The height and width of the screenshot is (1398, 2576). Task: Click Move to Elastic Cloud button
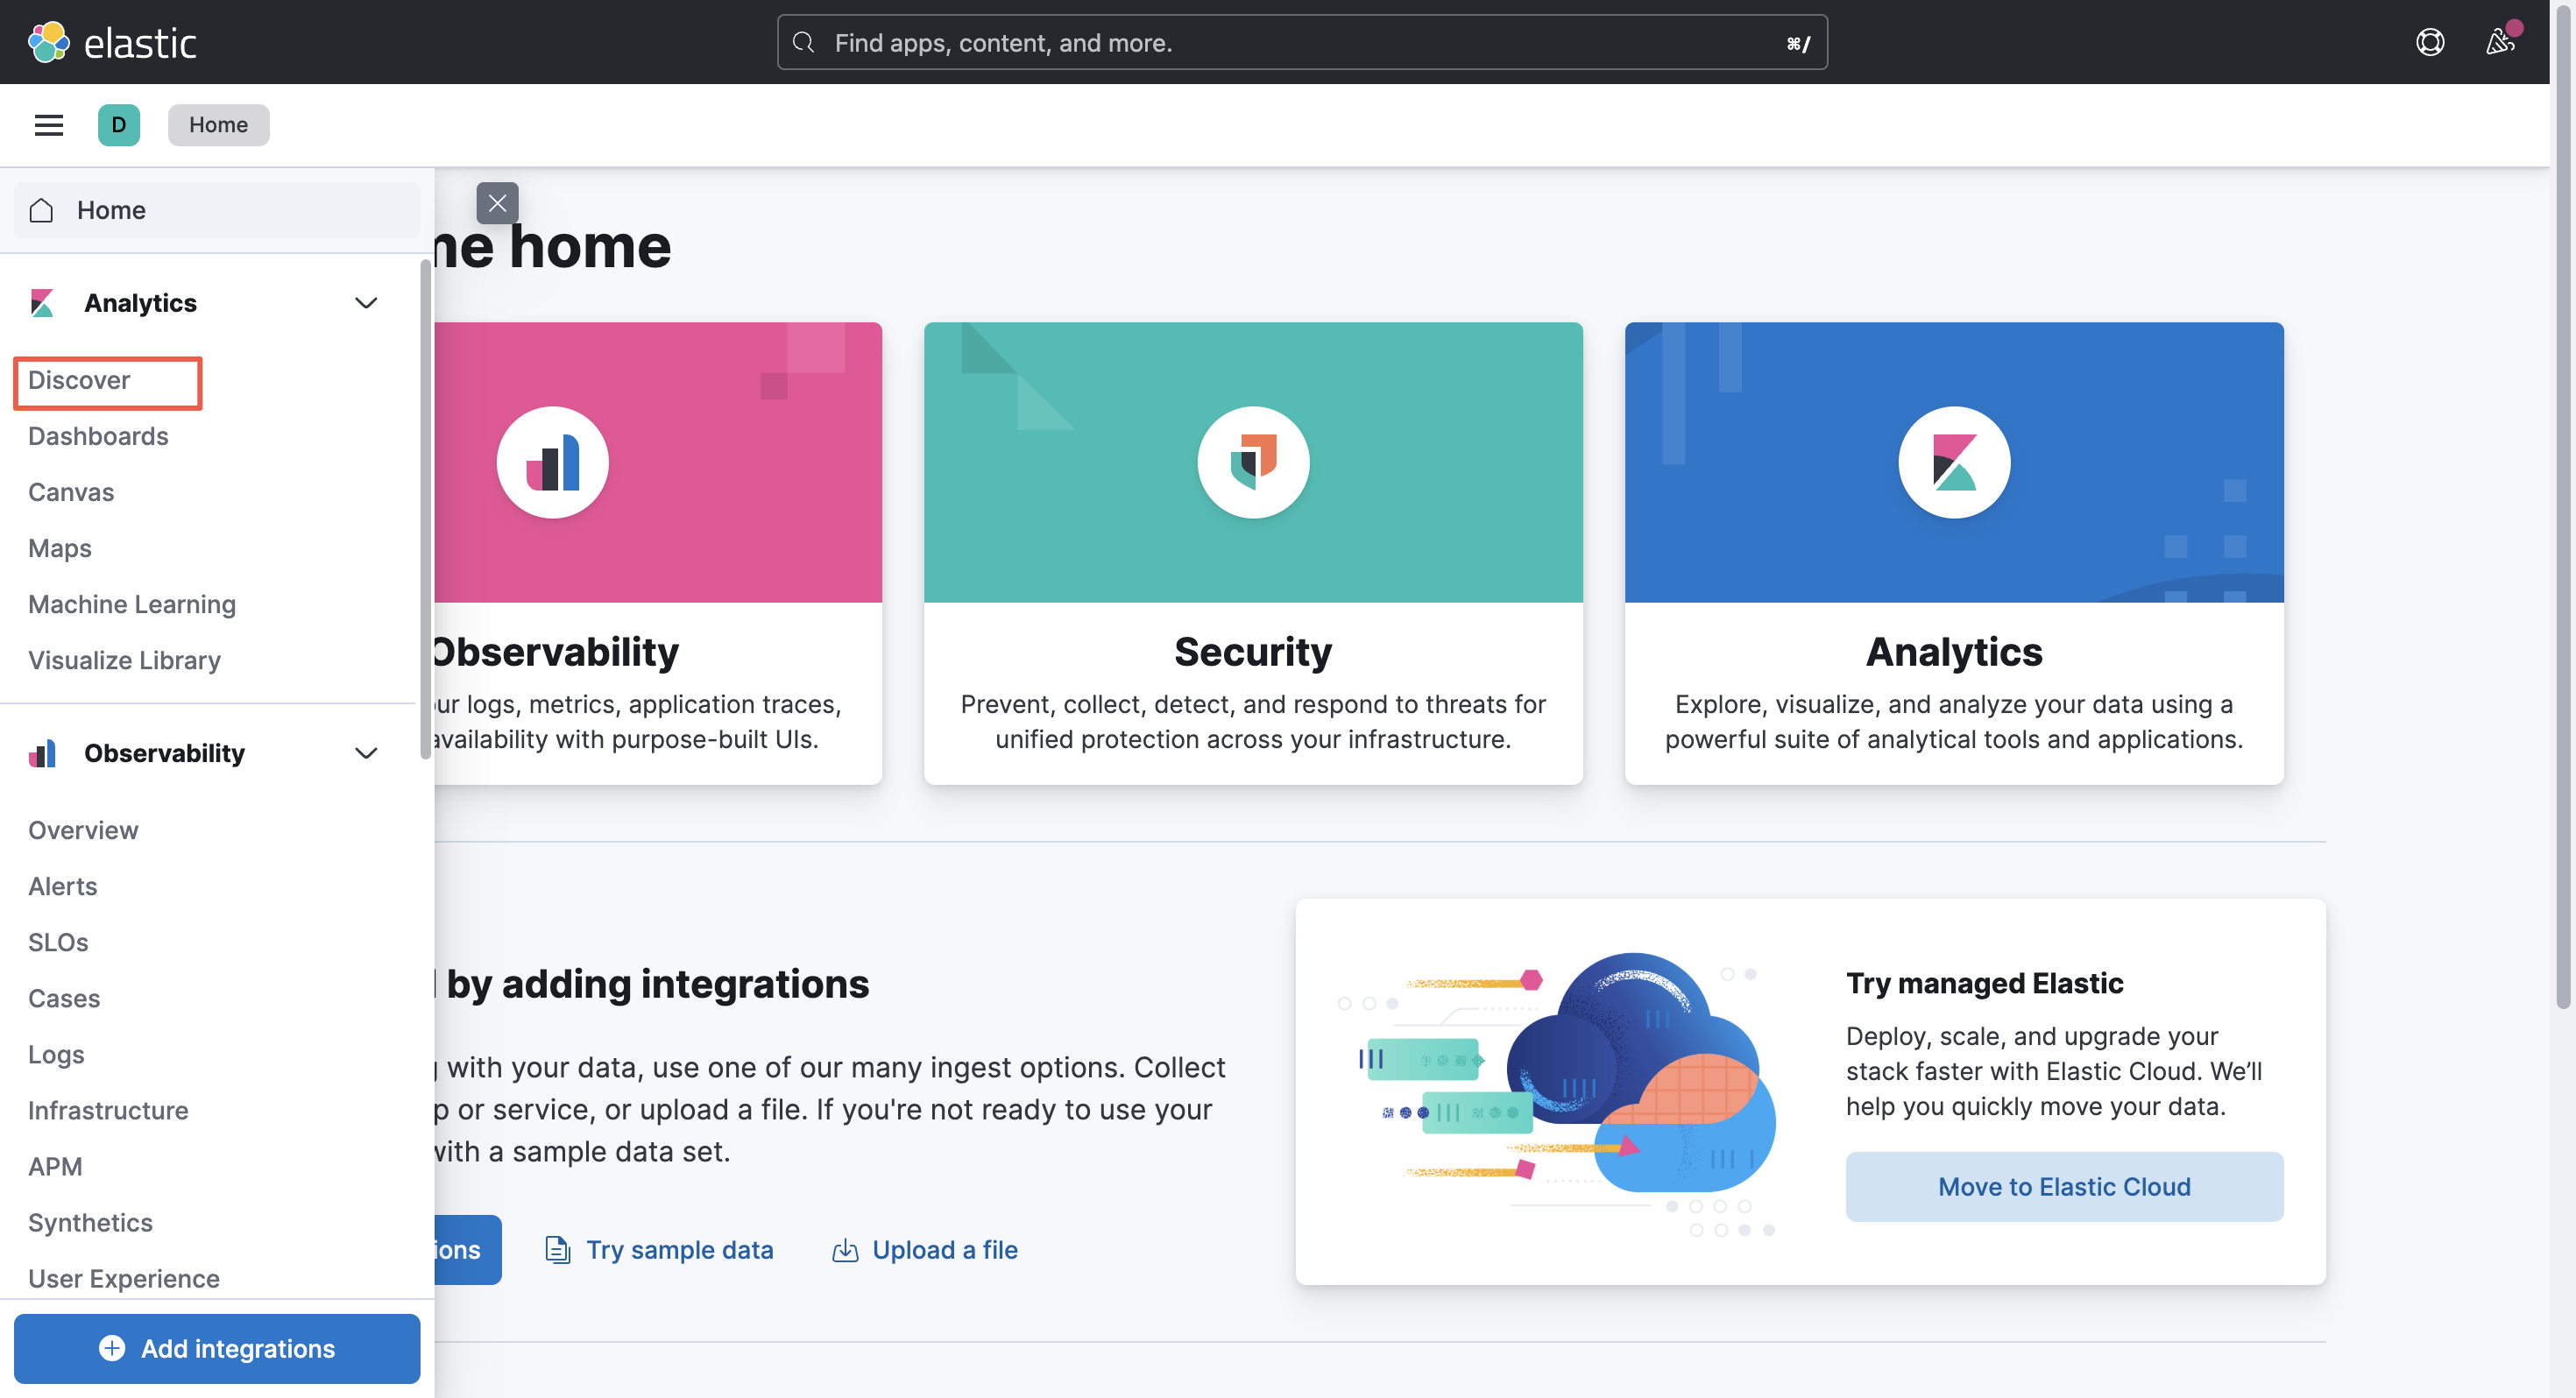coord(2064,1186)
